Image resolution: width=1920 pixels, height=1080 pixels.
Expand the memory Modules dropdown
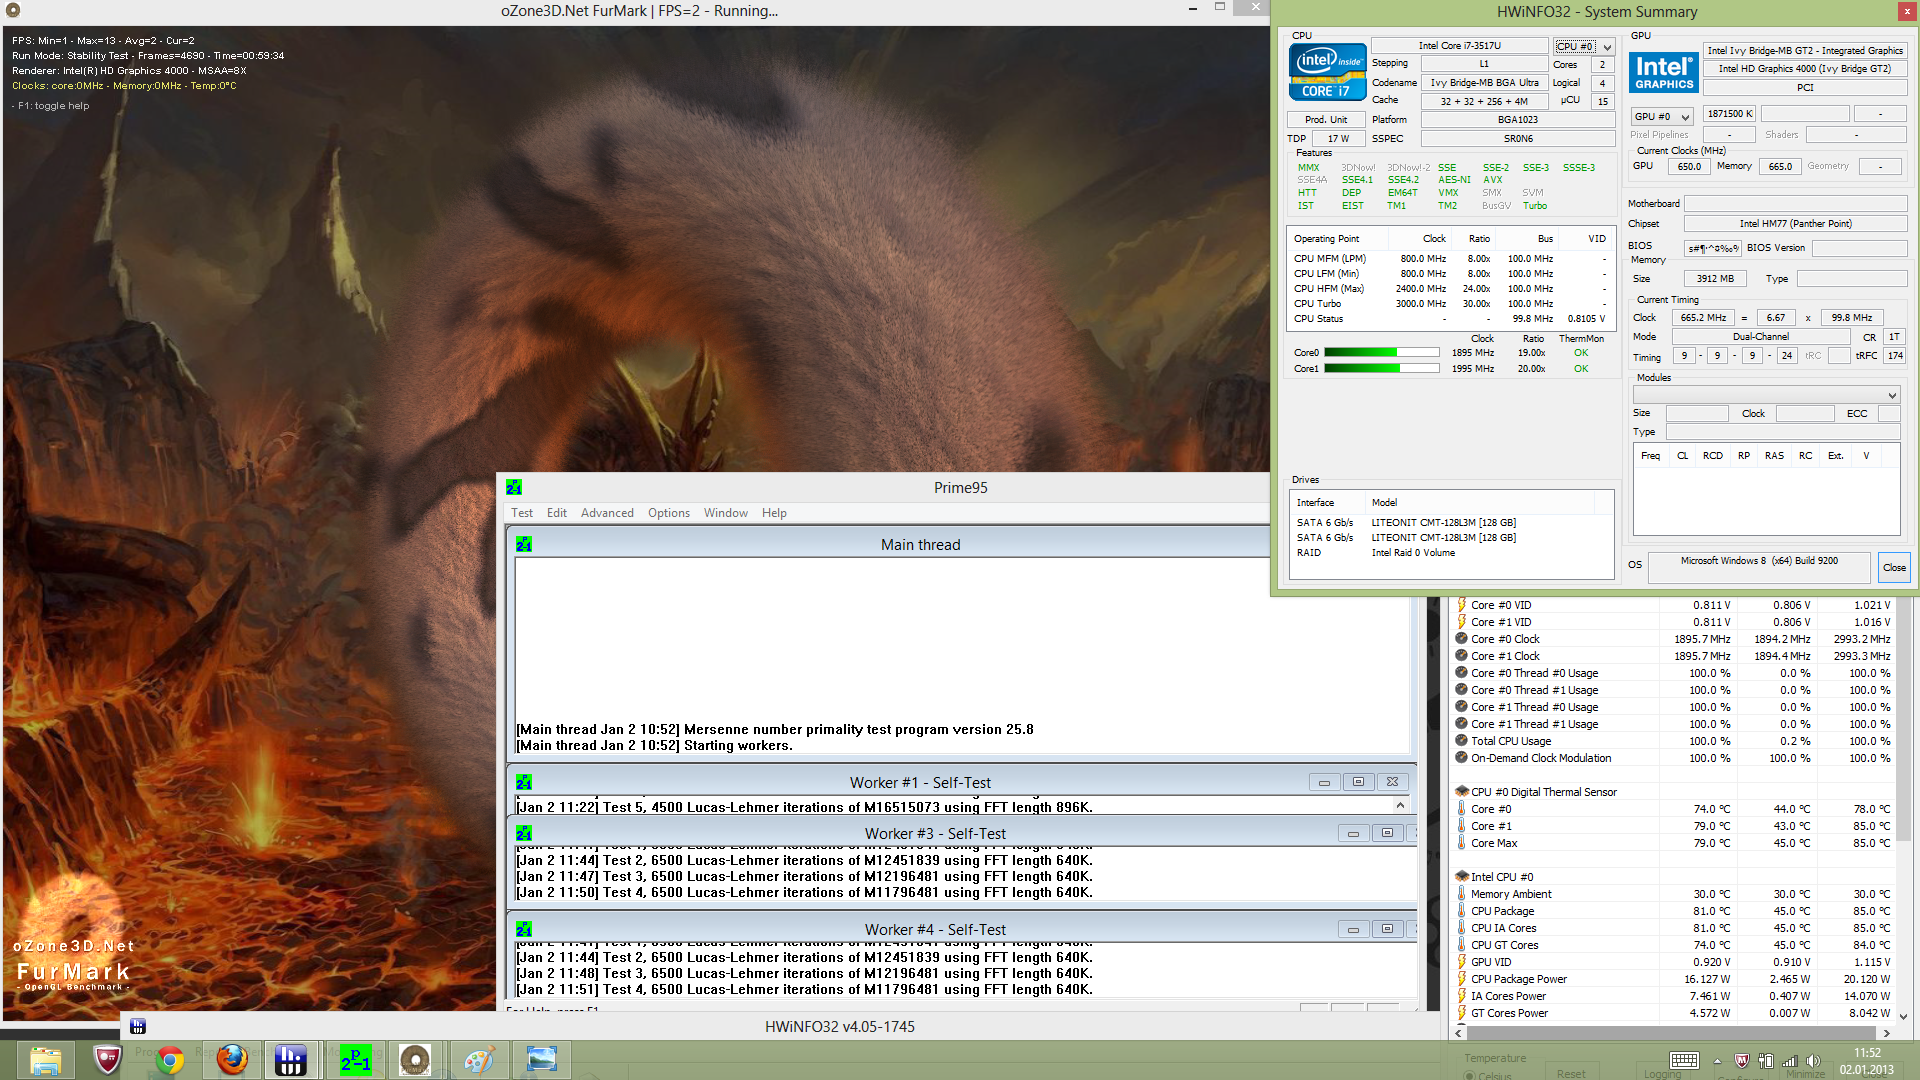[1766, 395]
